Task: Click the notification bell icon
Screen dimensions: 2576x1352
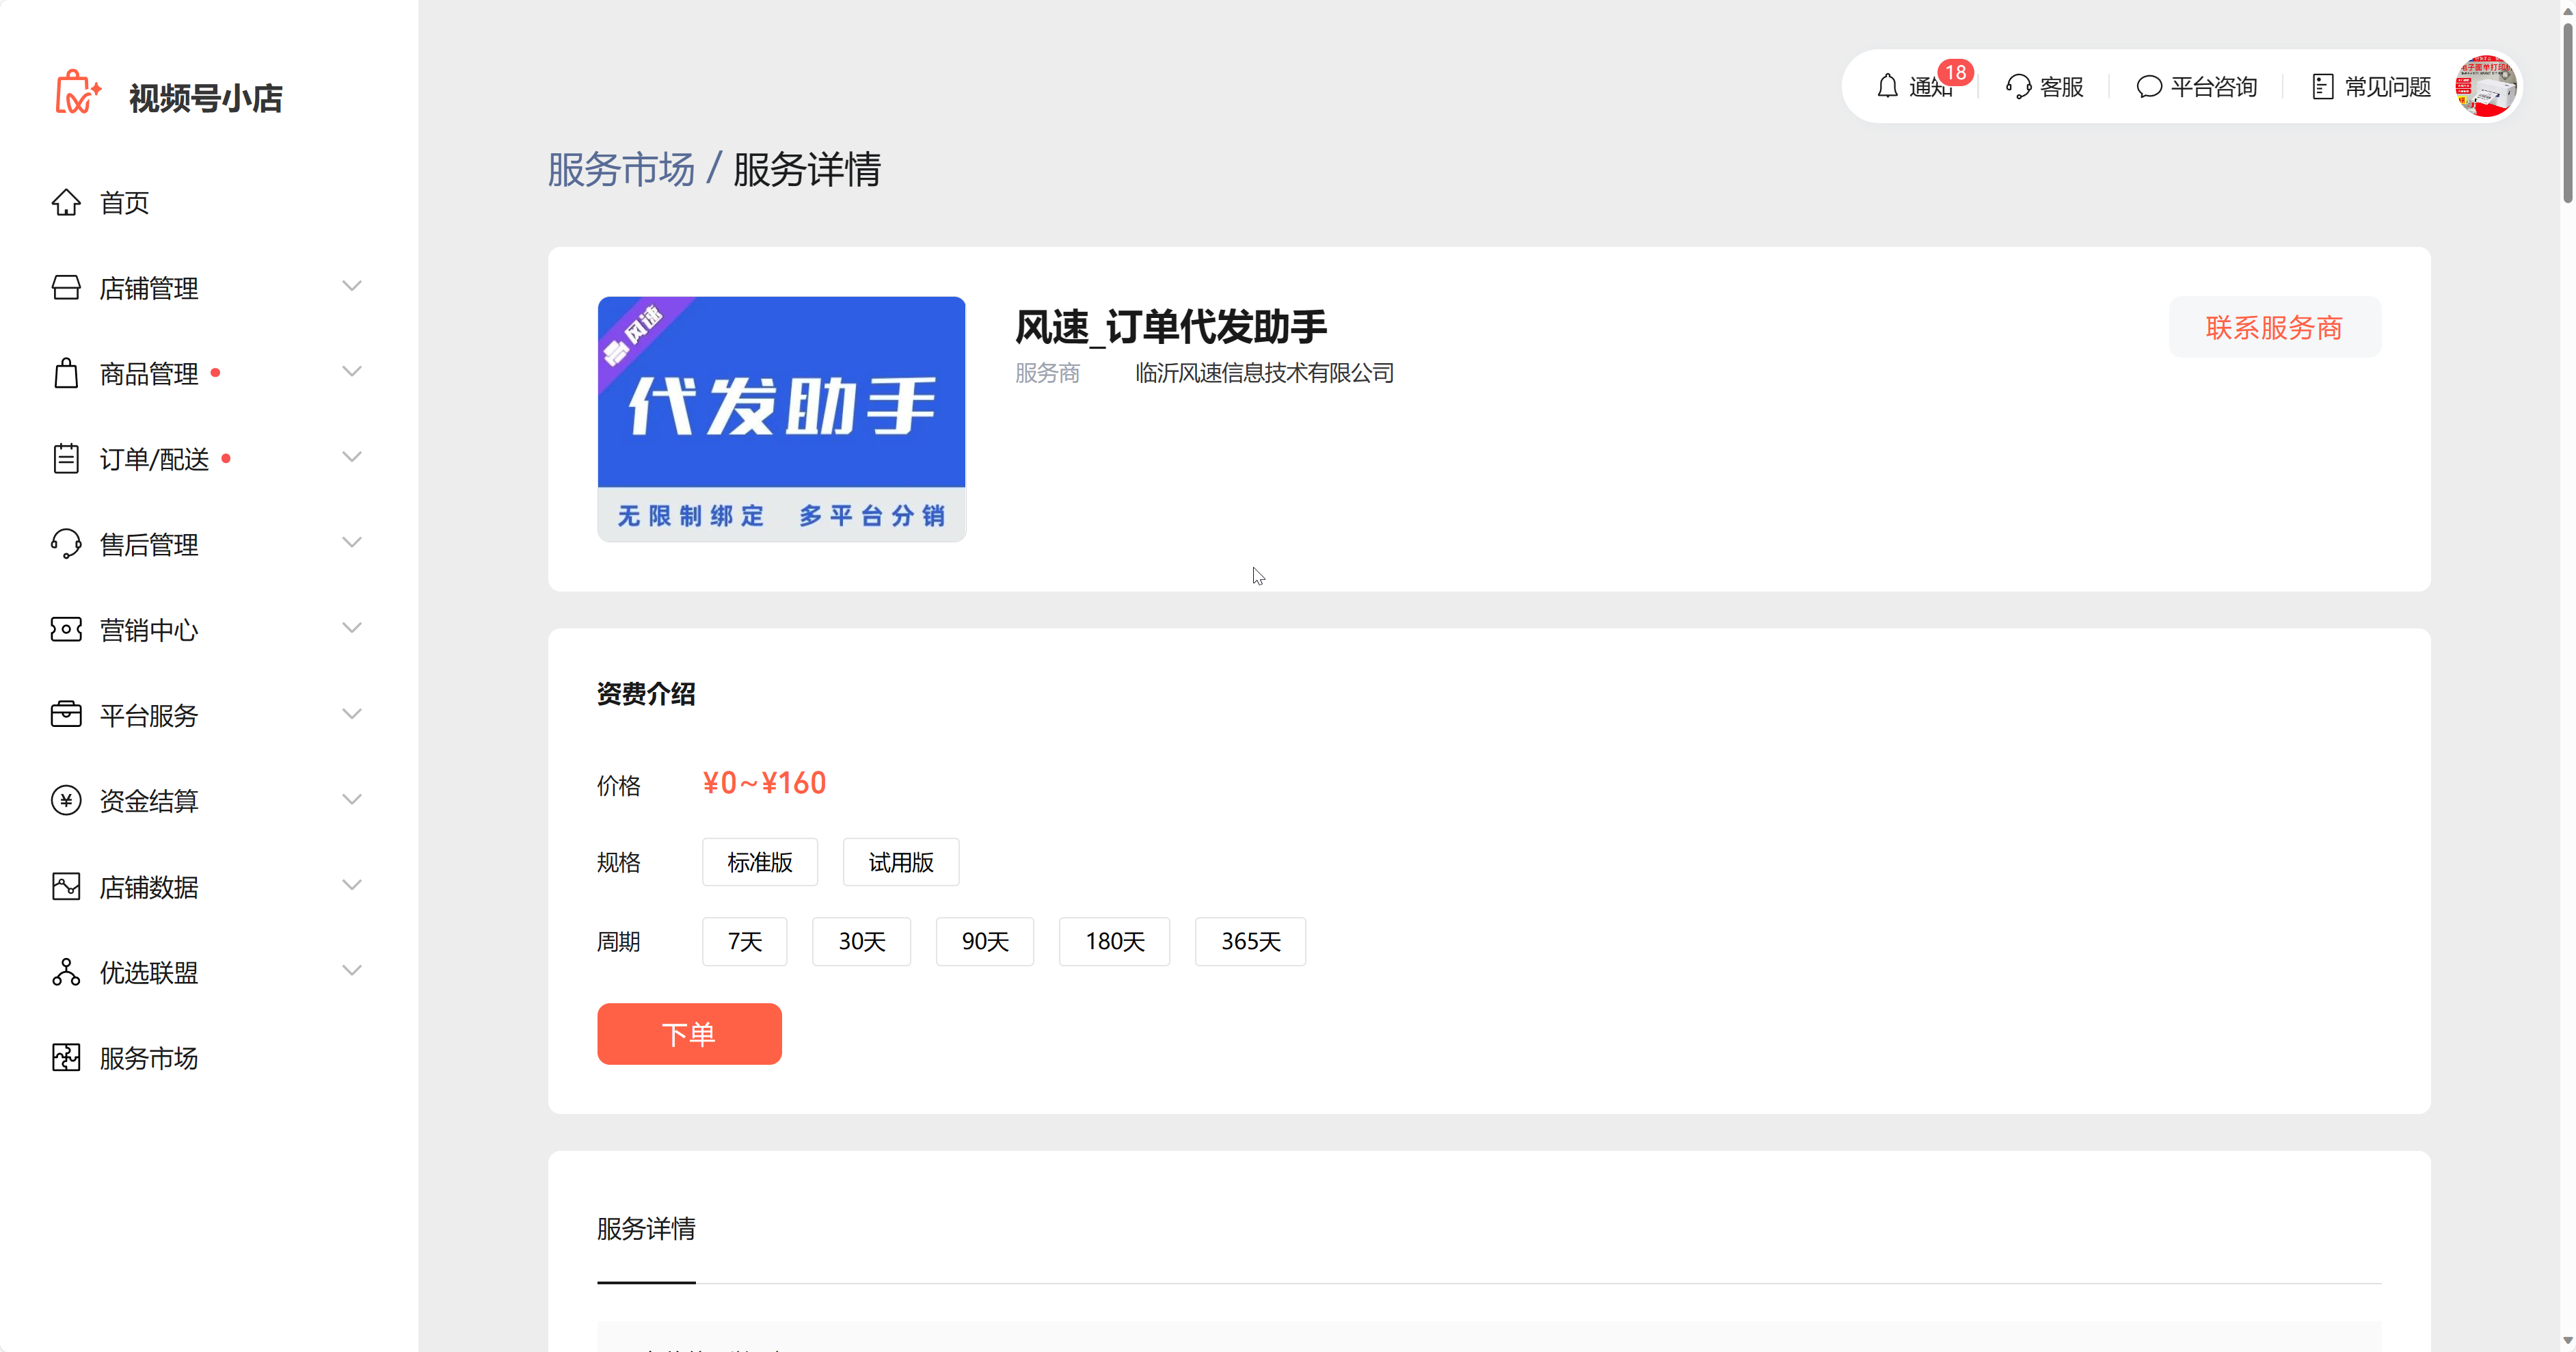Action: pos(1887,87)
